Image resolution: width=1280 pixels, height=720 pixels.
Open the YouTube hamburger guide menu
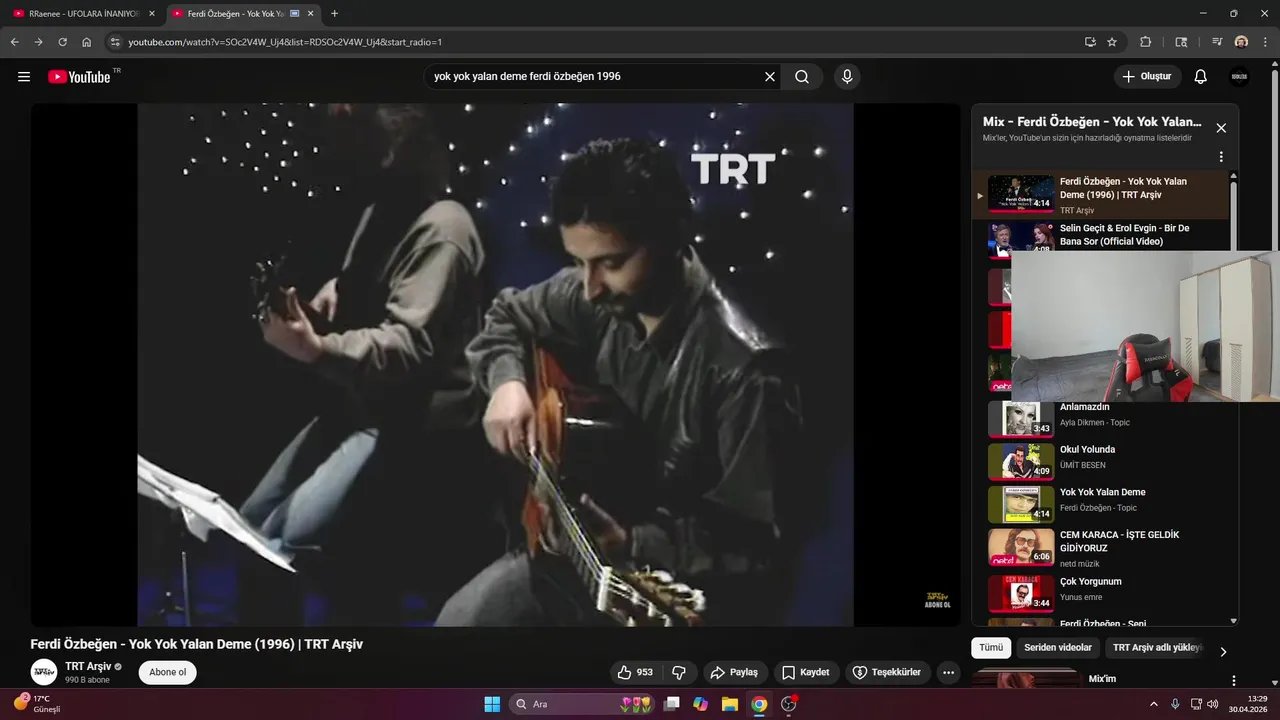[x=24, y=77]
